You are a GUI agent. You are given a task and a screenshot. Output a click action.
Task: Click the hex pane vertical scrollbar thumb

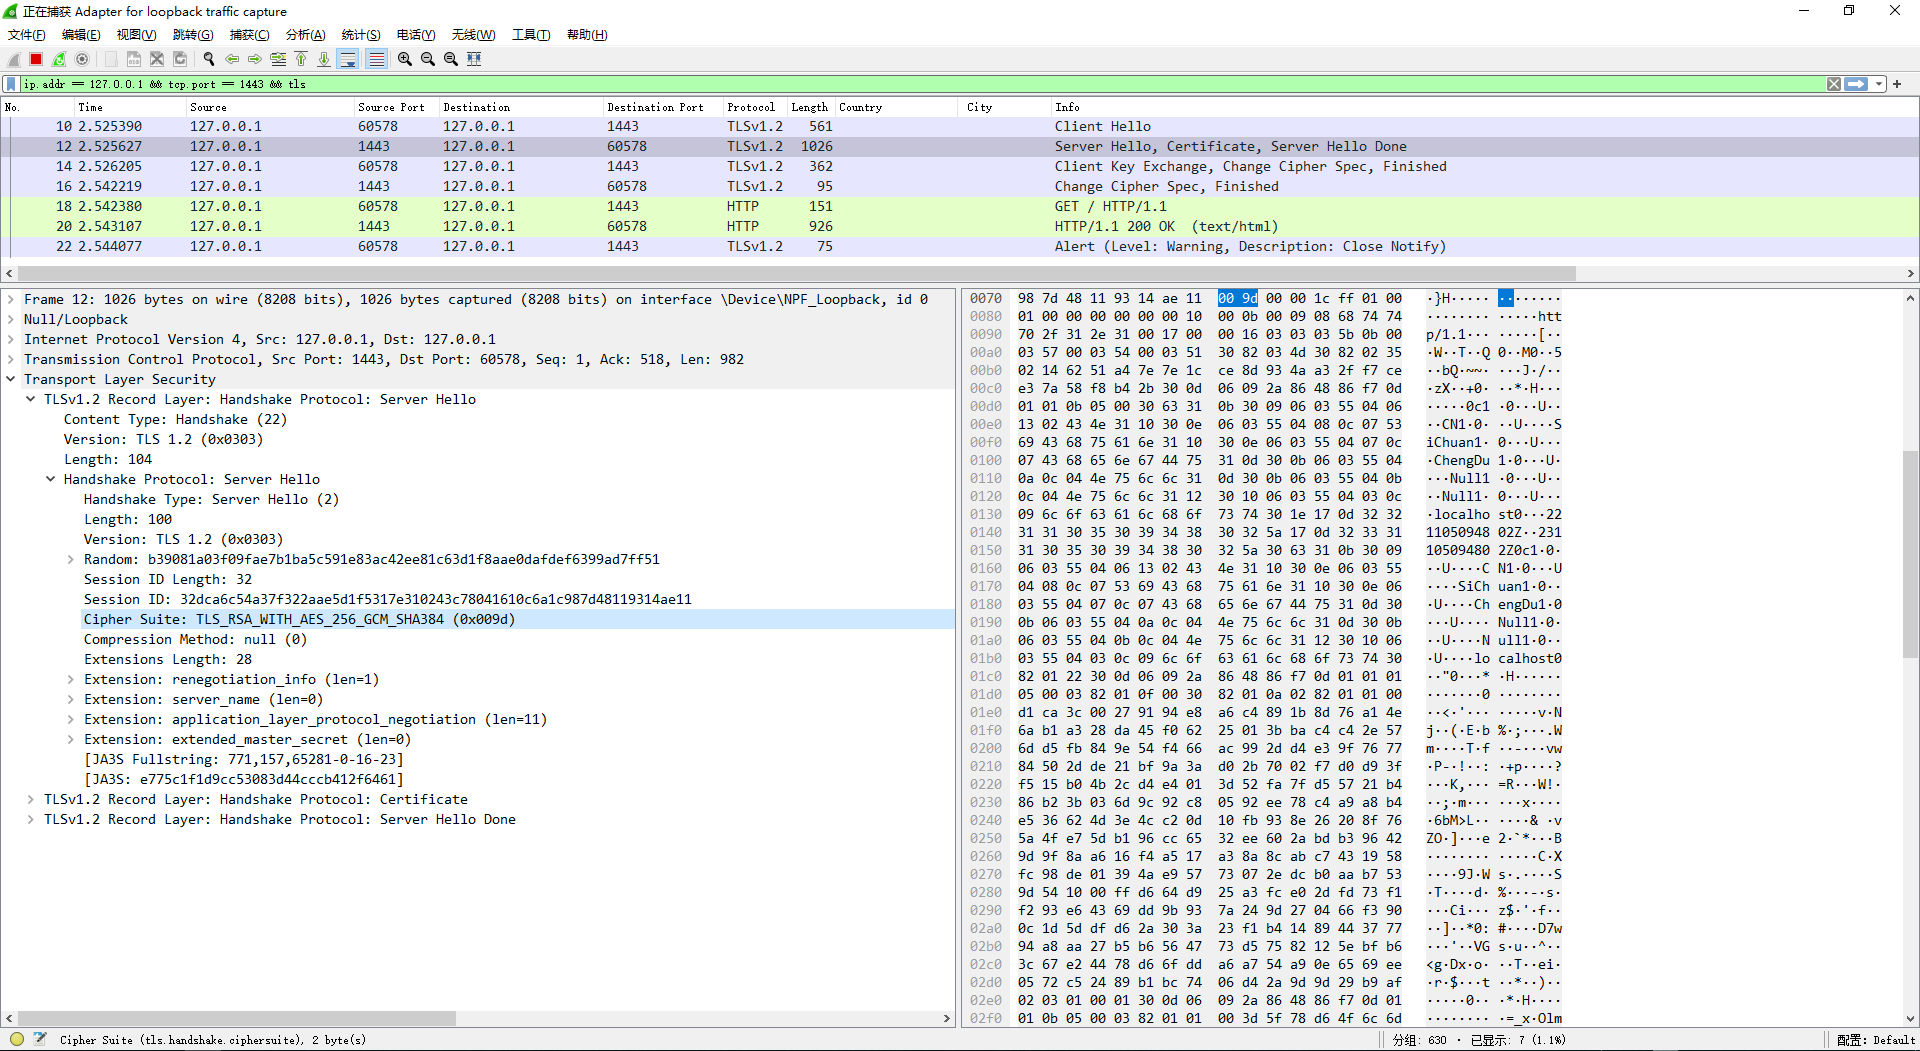coord(1910,554)
